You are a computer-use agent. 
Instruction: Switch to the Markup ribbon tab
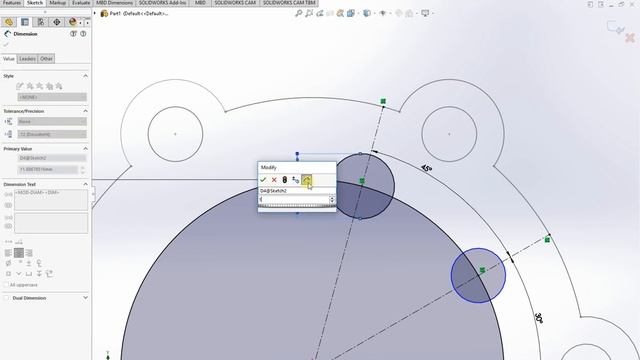click(x=57, y=3)
